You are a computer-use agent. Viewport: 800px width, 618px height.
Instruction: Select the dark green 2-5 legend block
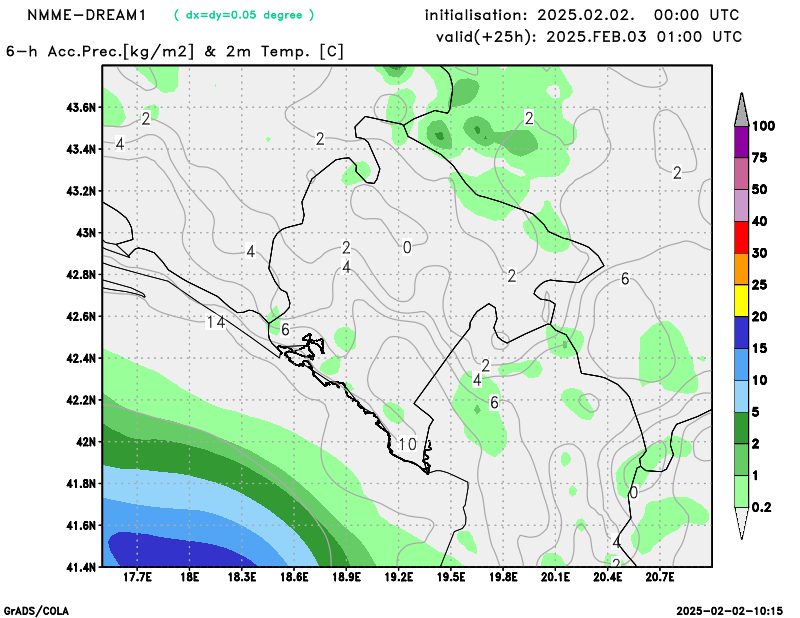click(741, 428)
